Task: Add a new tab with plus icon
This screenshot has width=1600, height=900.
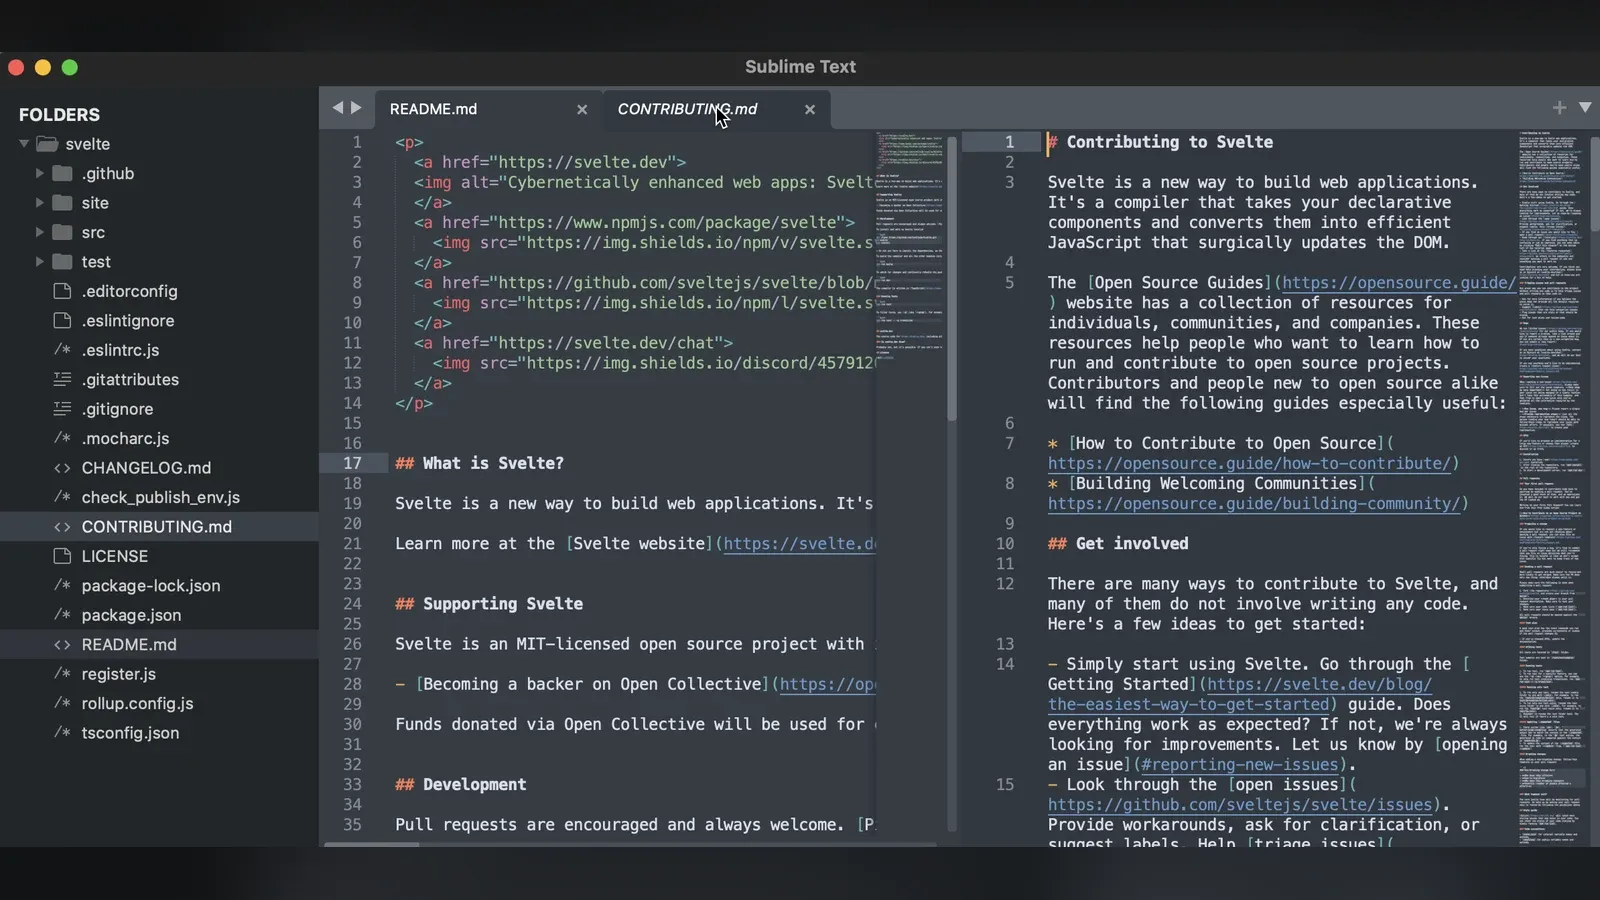Action: click(x=1559, y=107)
